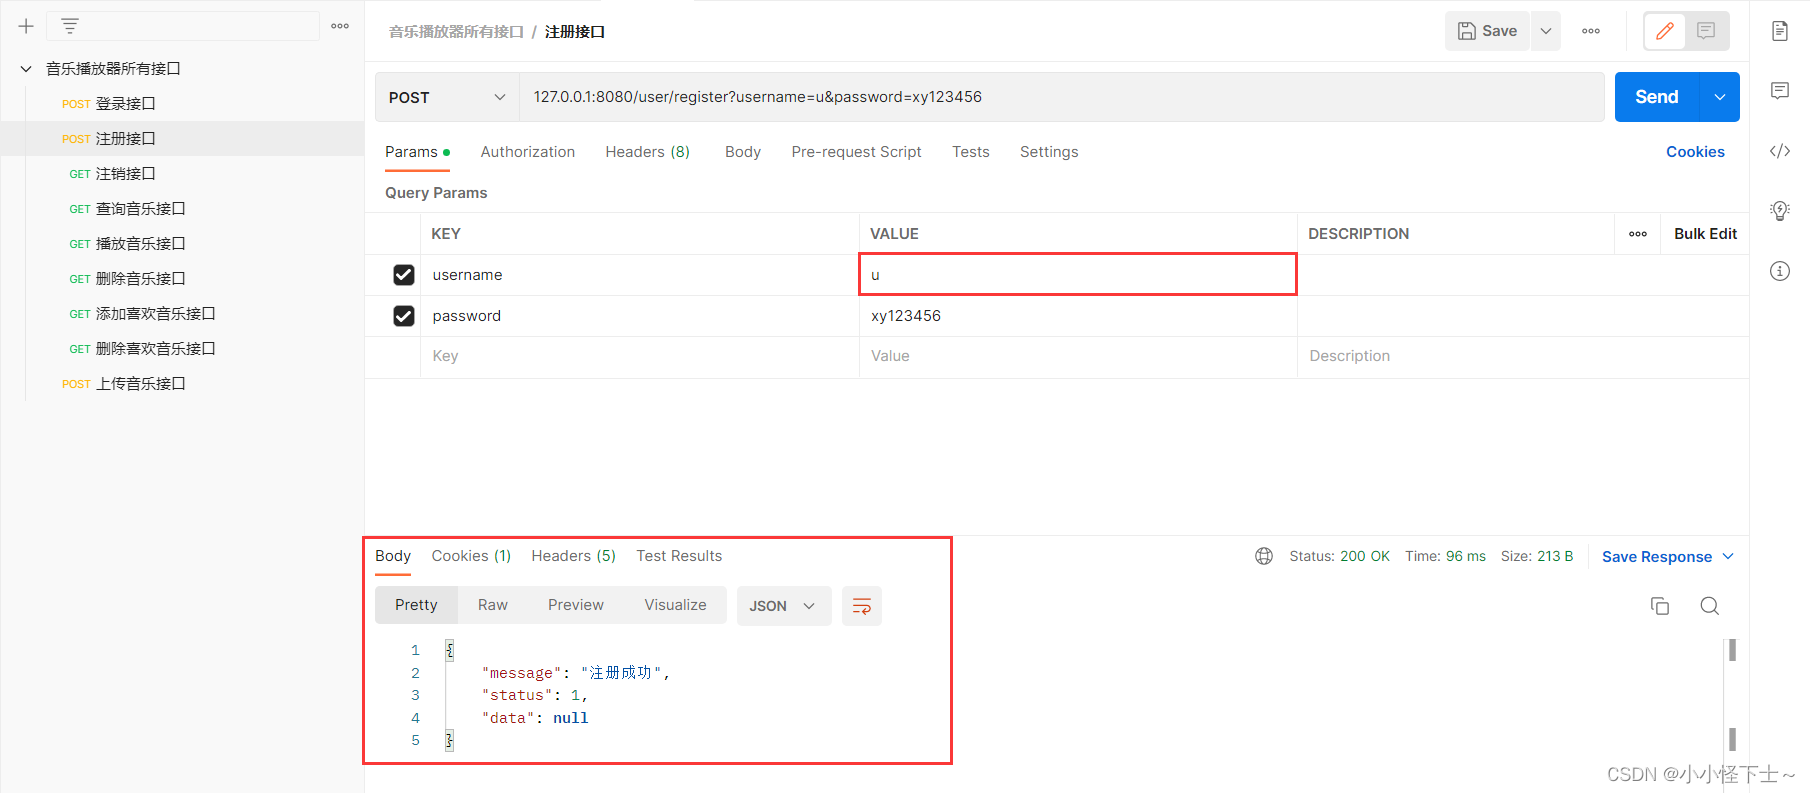Viewport: 1810px width, 793px height.
Task: Open the Settings tab
Action: 1049,152
